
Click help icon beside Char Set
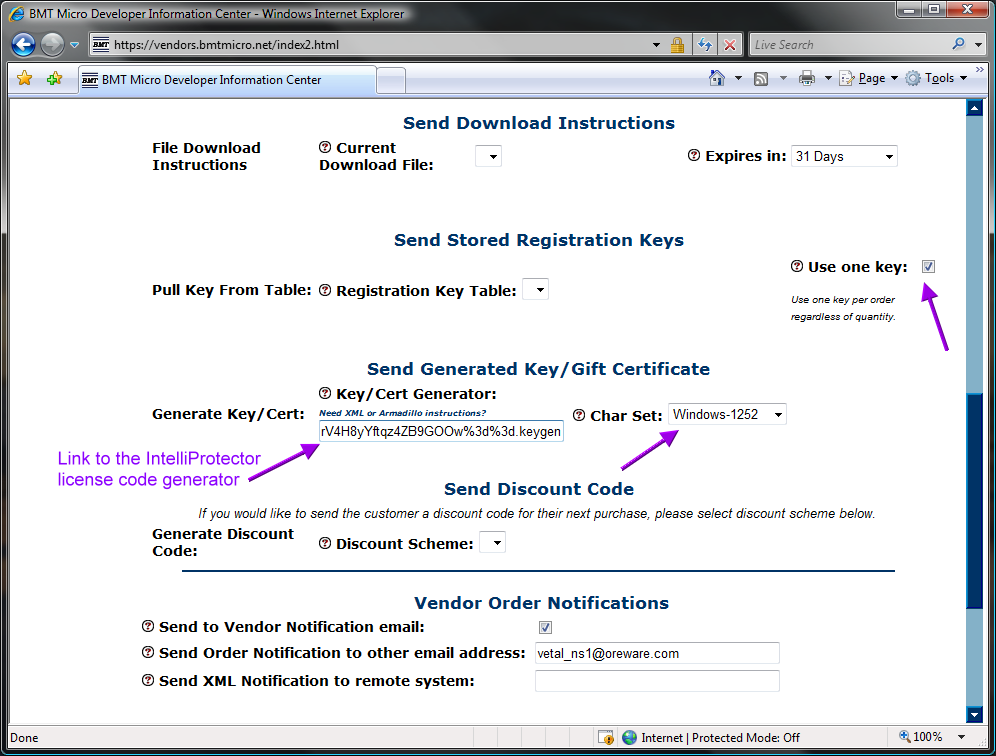[x=579, y=415]
